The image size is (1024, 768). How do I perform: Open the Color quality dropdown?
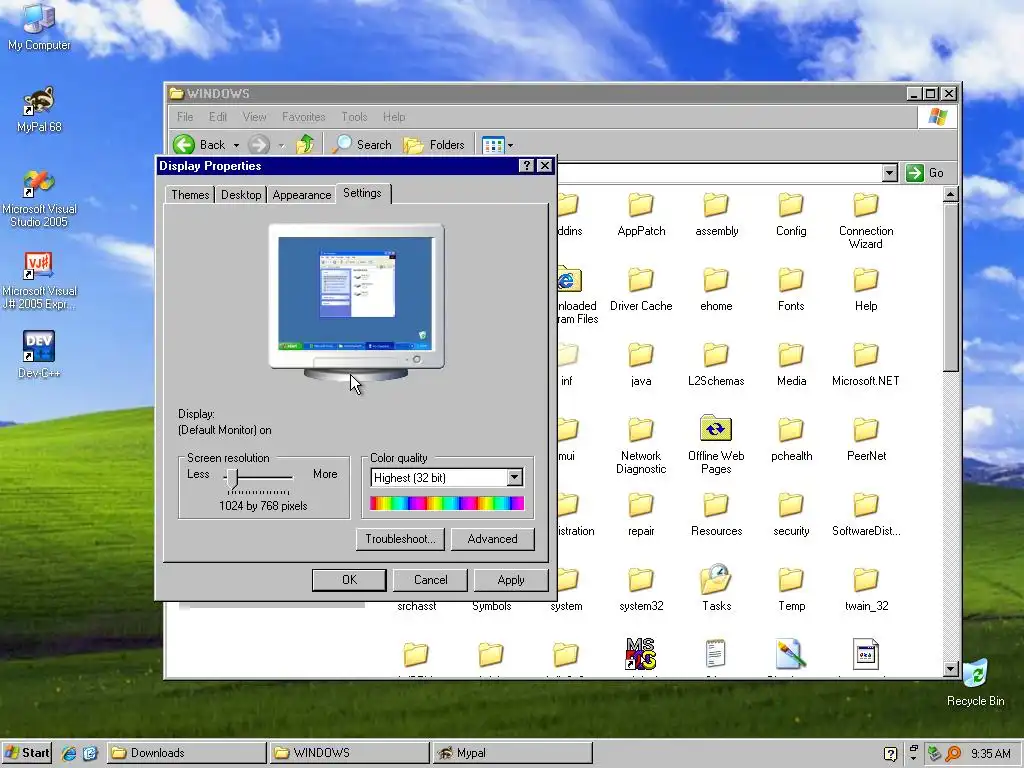[515, 477]
